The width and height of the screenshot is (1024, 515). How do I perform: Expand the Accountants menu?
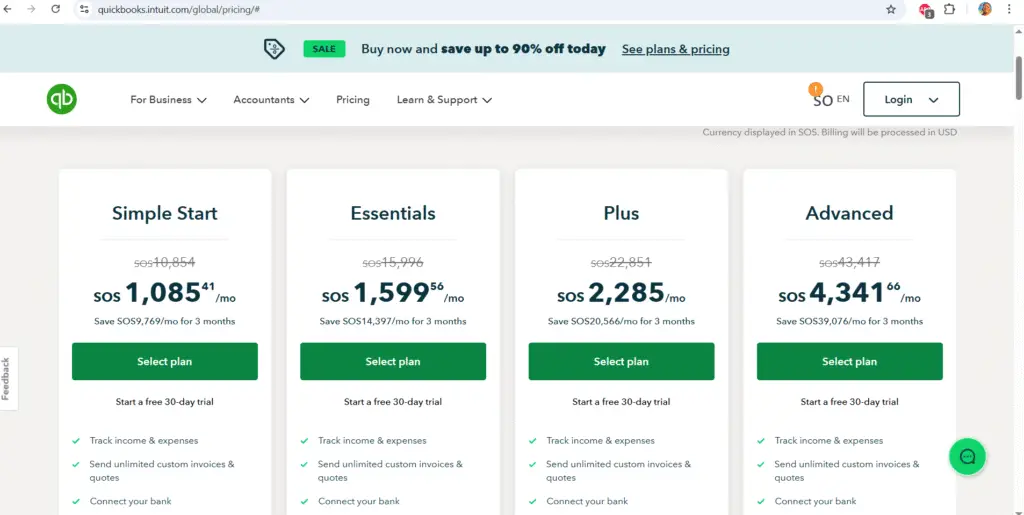[271, 100]
